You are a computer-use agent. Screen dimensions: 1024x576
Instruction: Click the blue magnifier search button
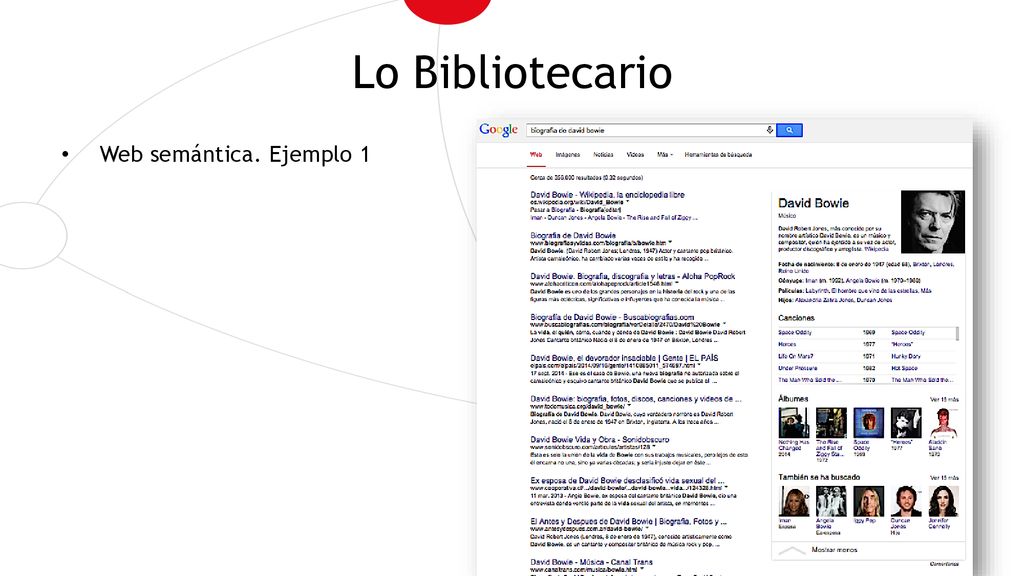click(789, 130)
